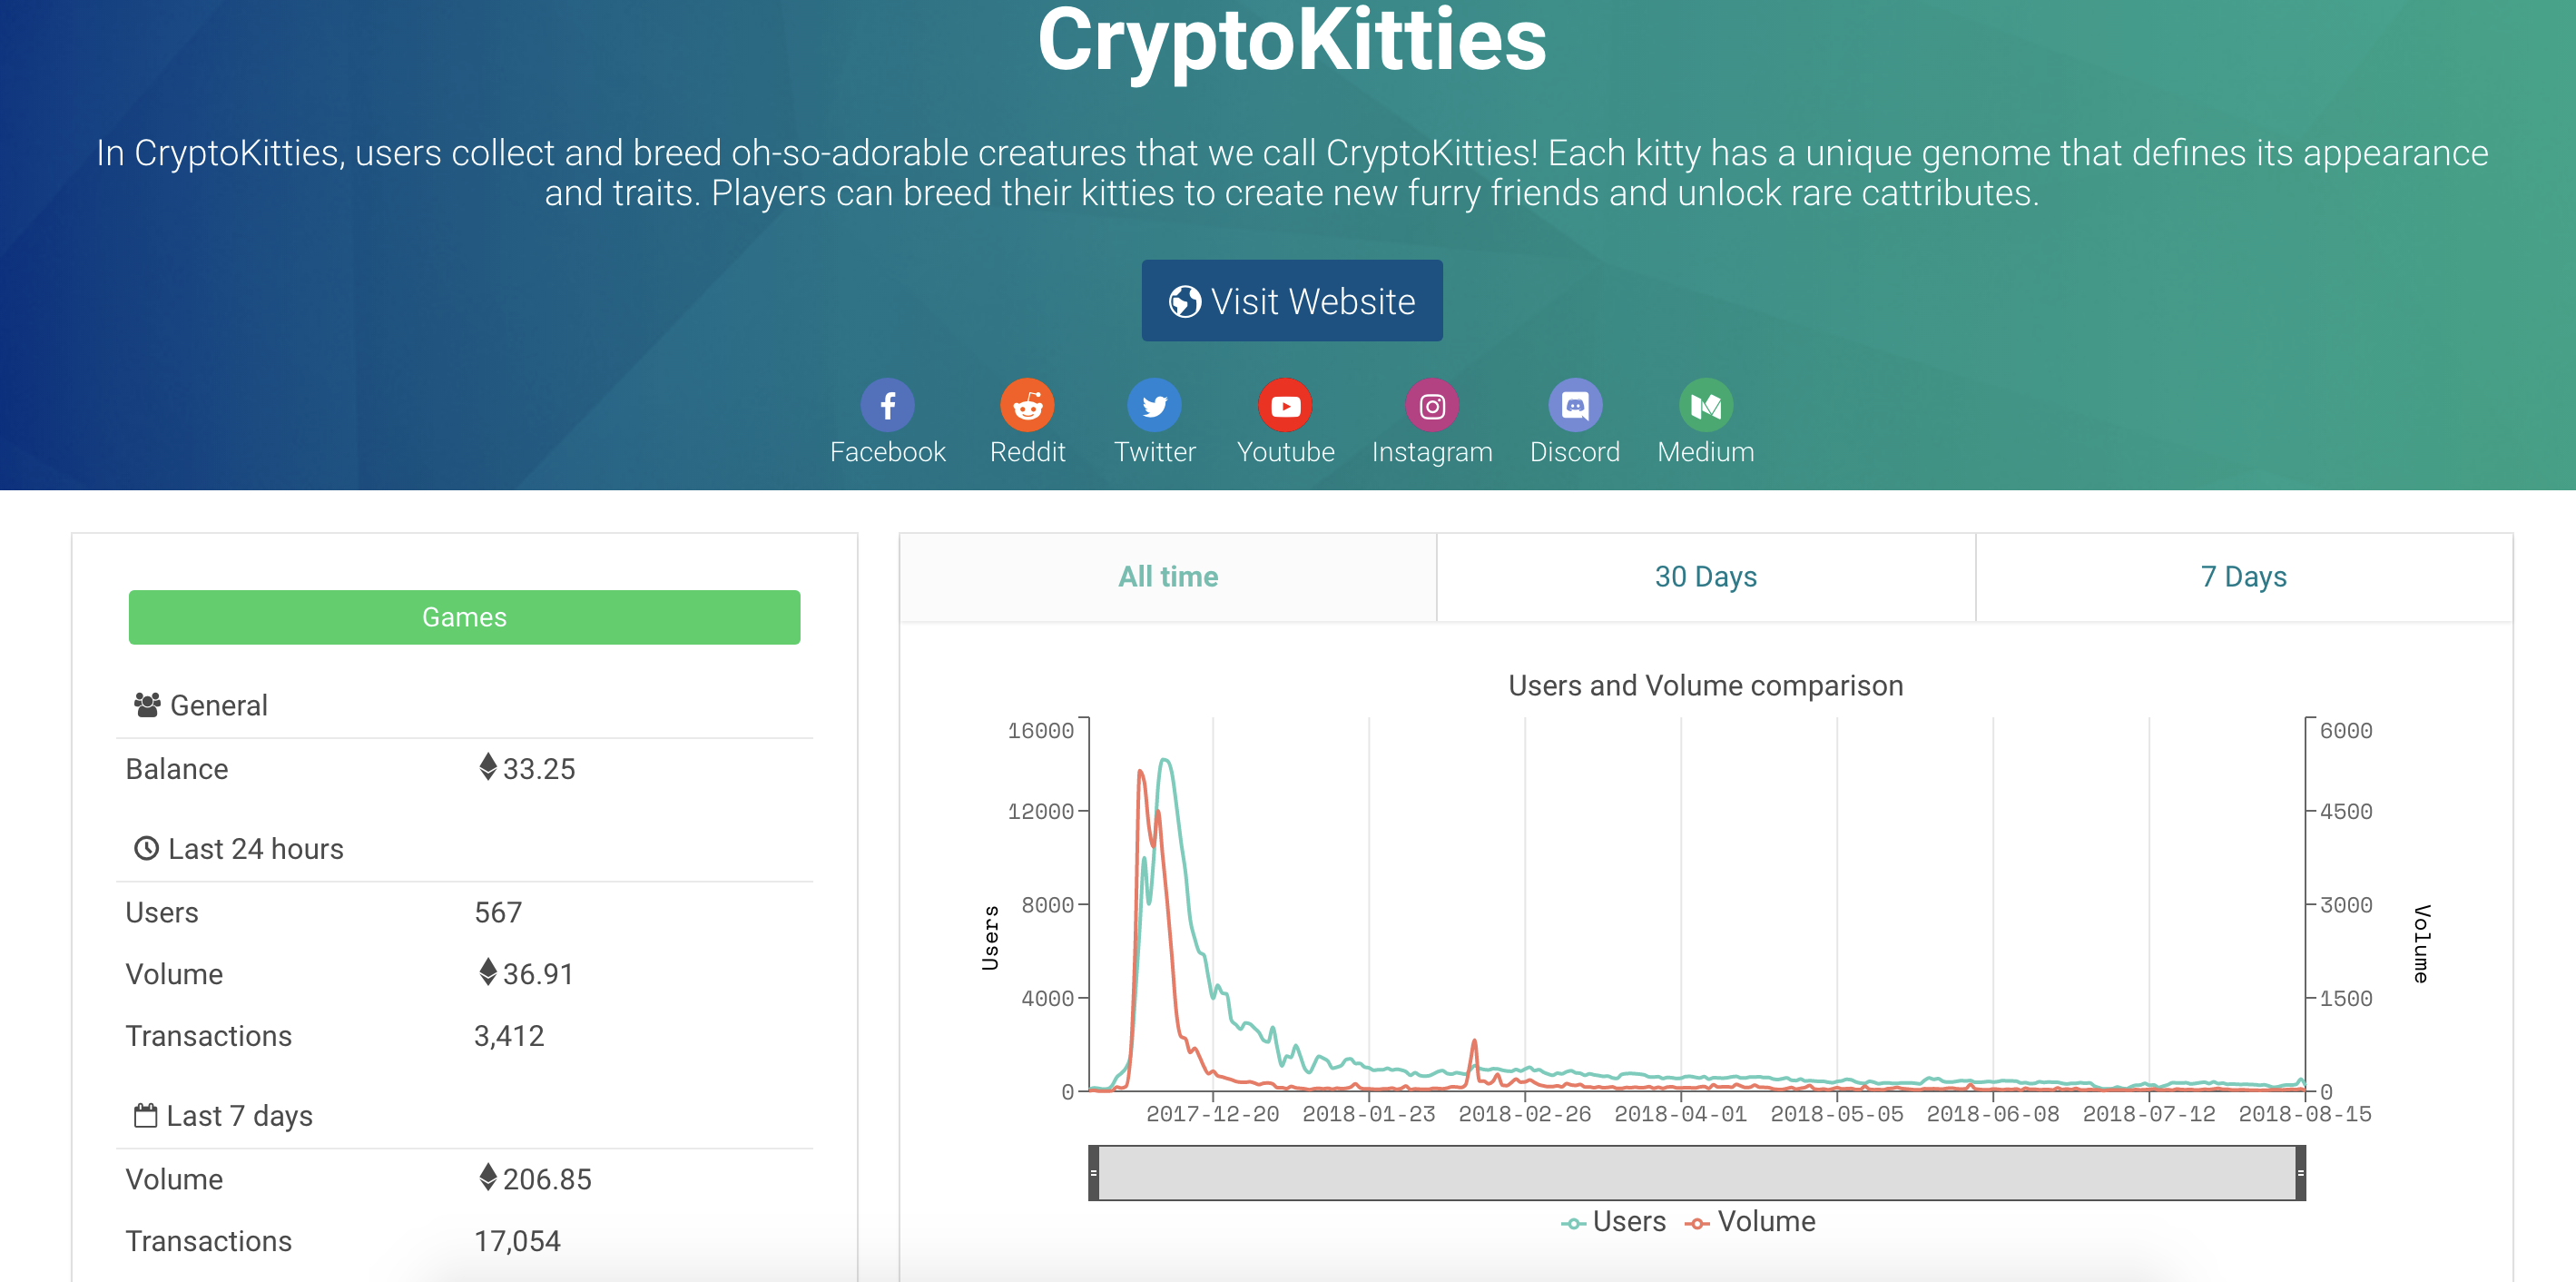Open the Youtube channel icon
The image size is (2576, 1282).
pos(1285,406)
